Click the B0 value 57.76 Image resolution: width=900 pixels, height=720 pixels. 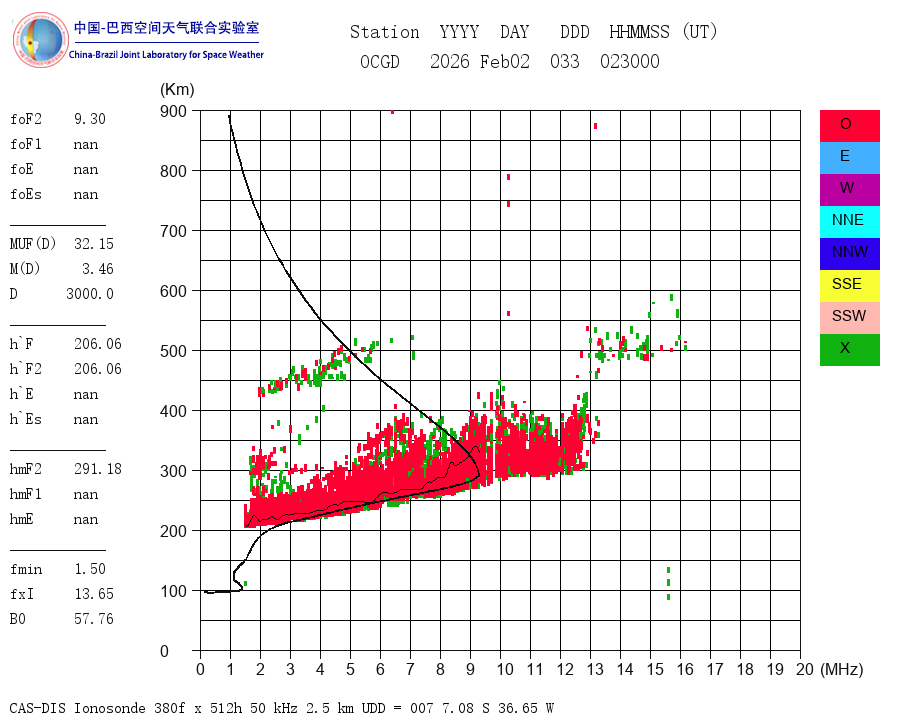pyautogui.click(x=93, y=619)
